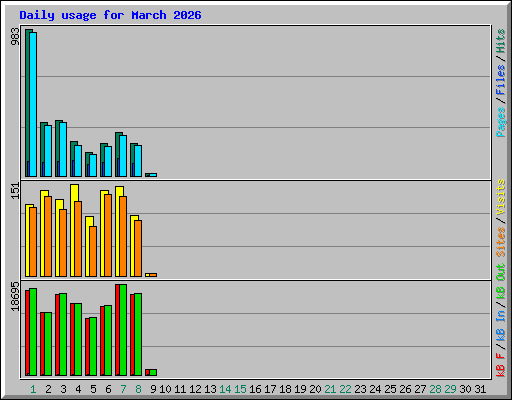Click the 983 axis maximum label
This screenshot has width=512, height=400.
pos(15,36)
